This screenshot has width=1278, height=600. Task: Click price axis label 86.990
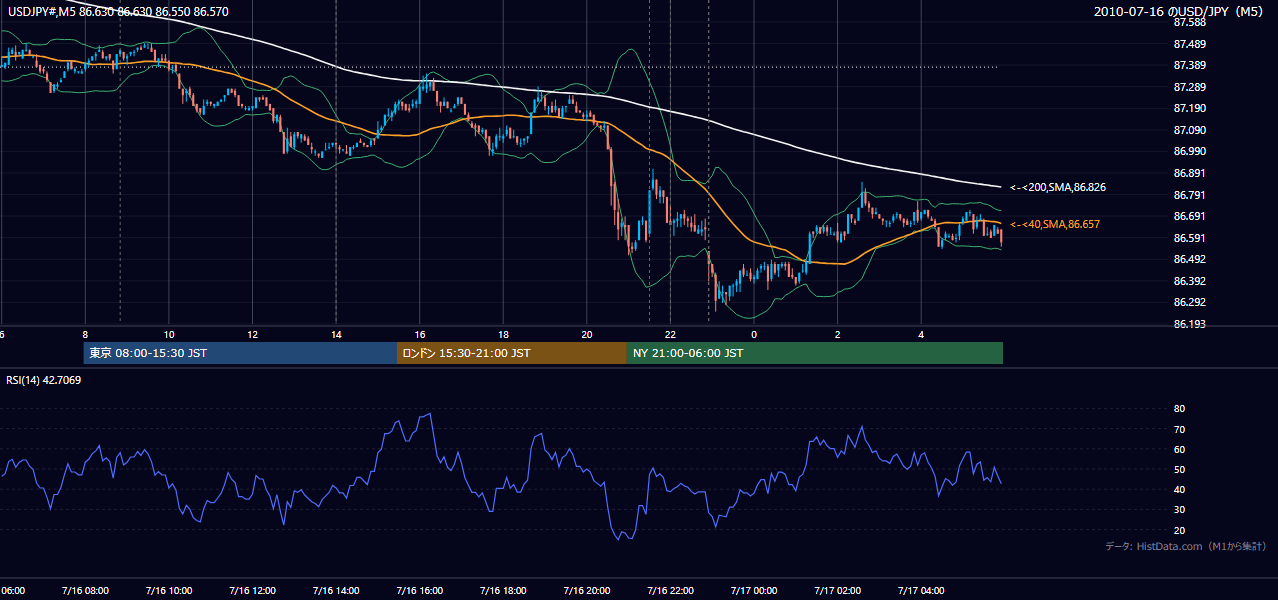tap(1190, 151)
